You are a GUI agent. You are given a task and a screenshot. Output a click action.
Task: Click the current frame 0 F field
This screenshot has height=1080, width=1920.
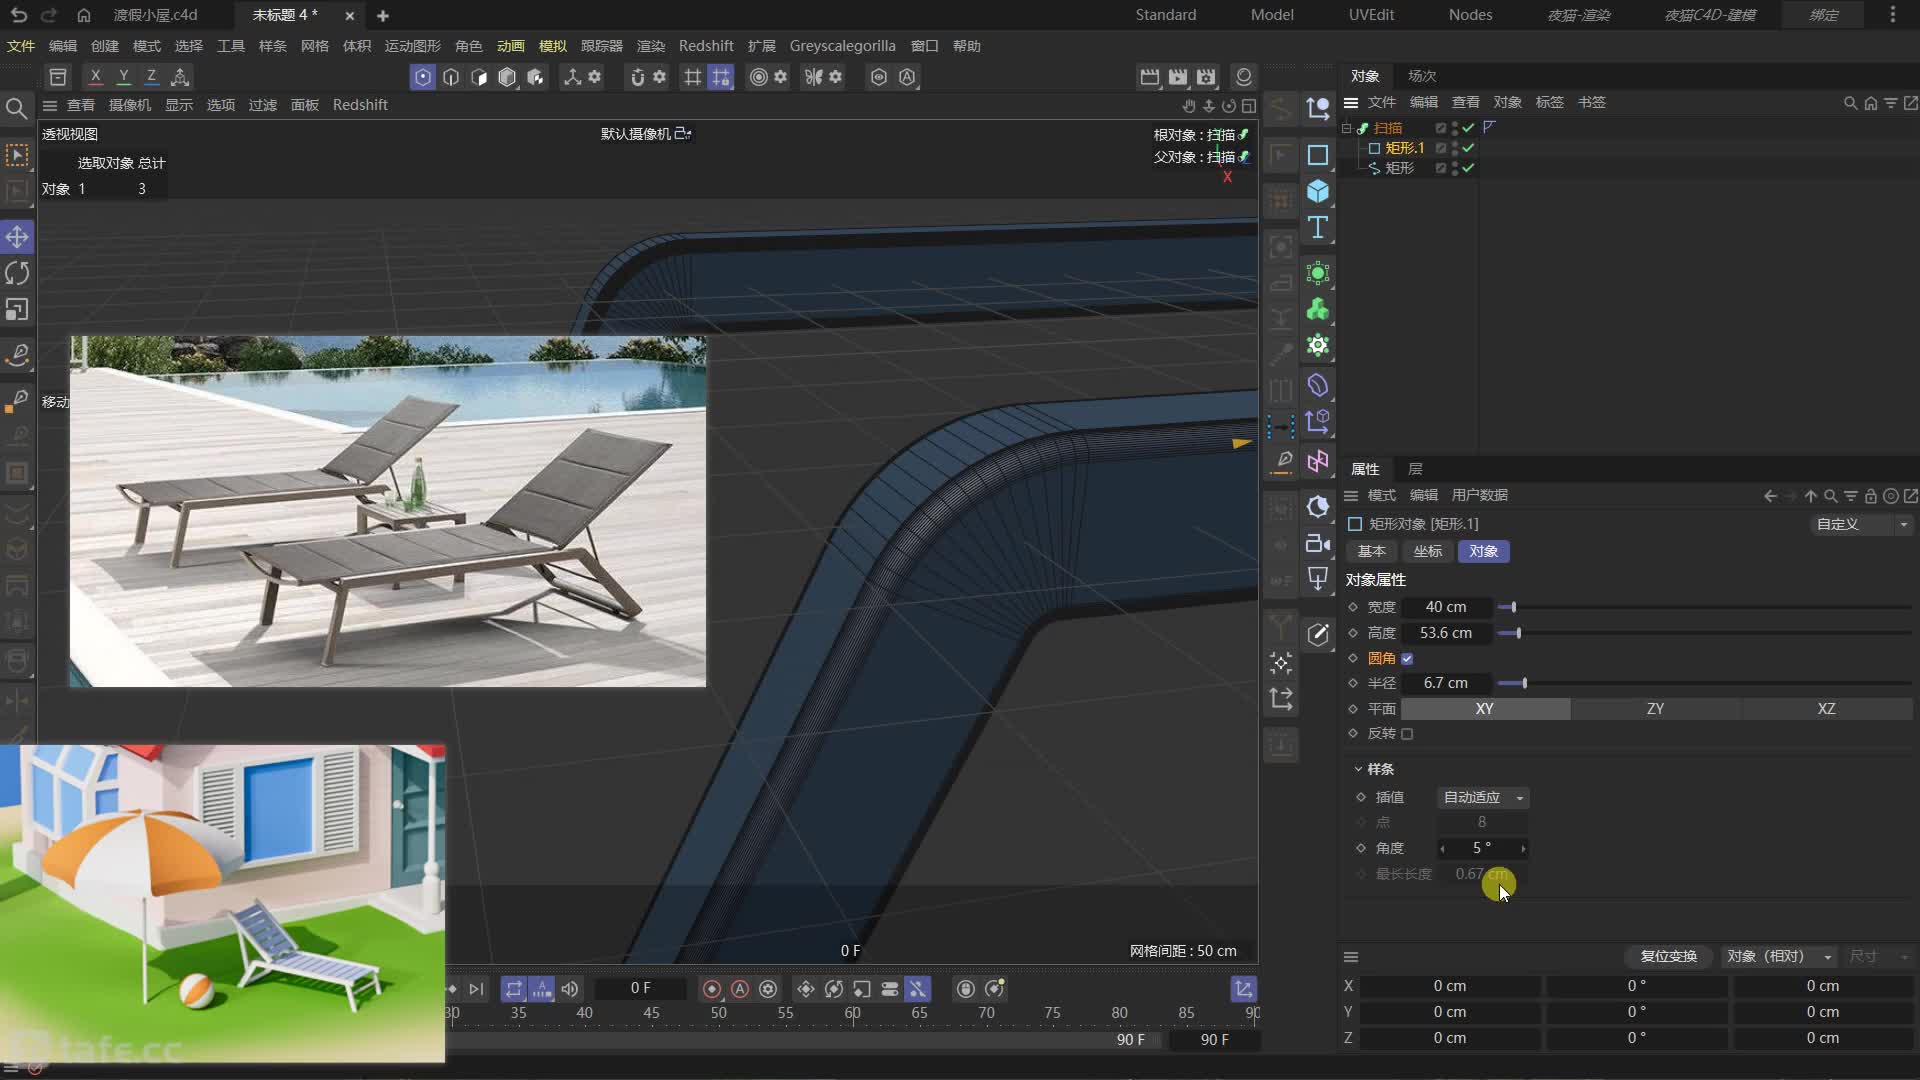click(641, 989)
